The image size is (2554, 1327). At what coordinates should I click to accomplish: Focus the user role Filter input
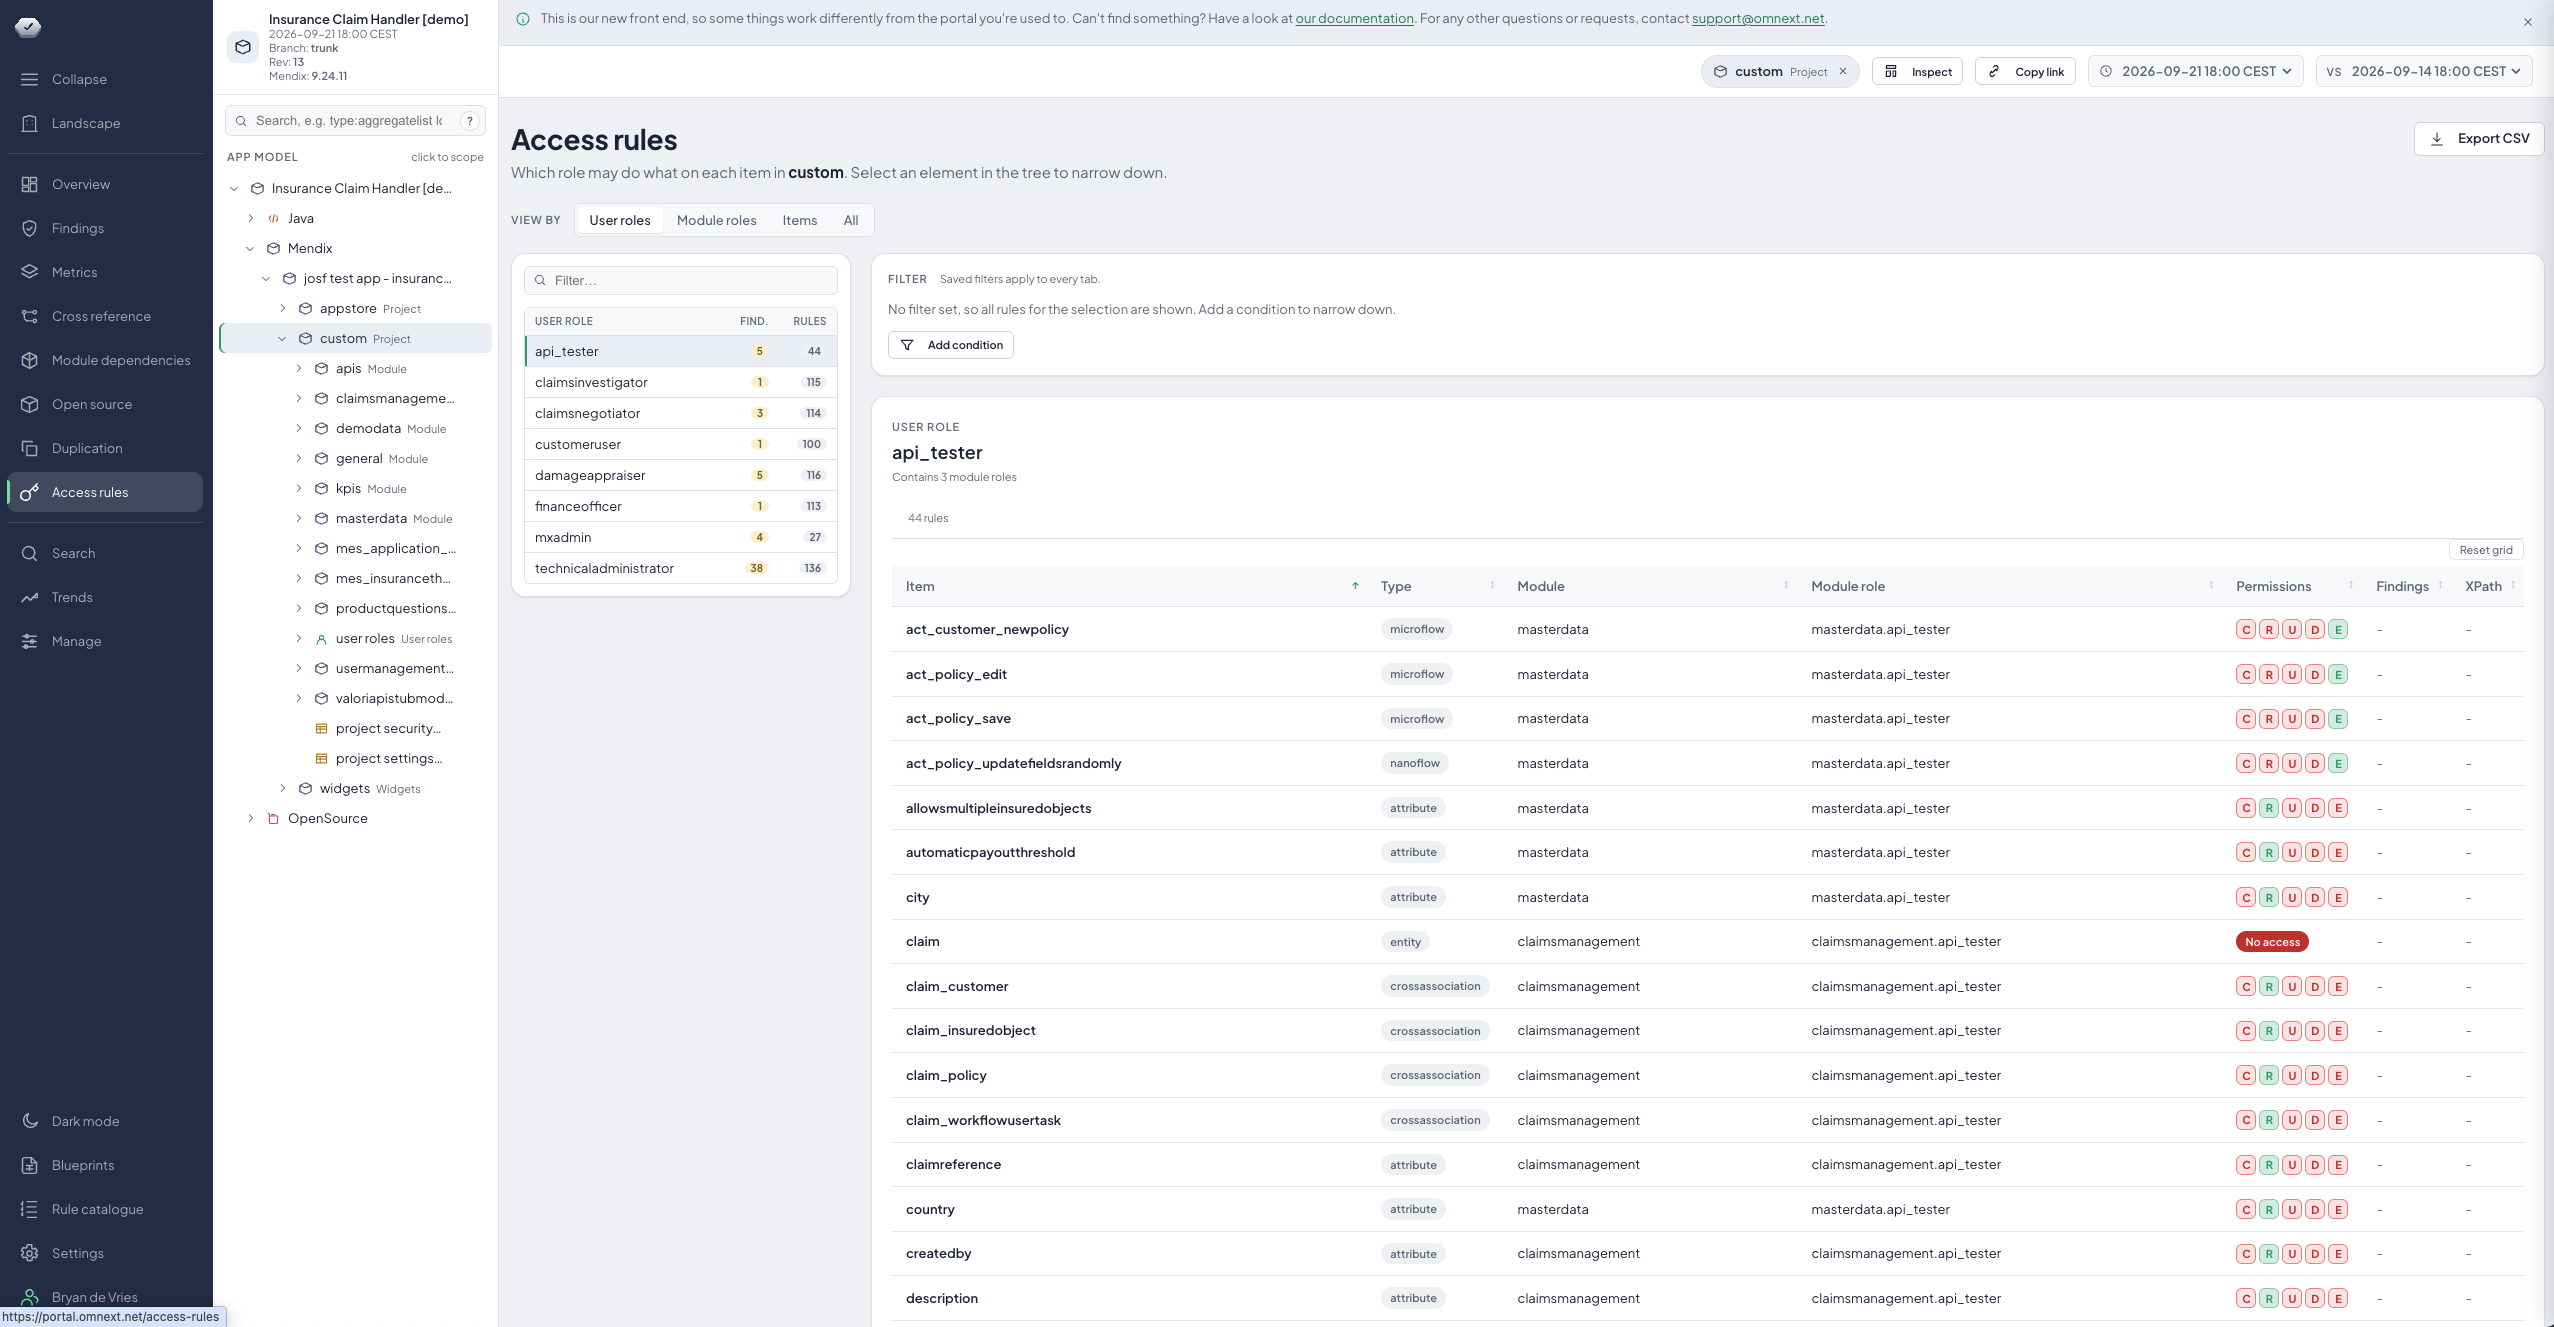click(x=681, y=280)
